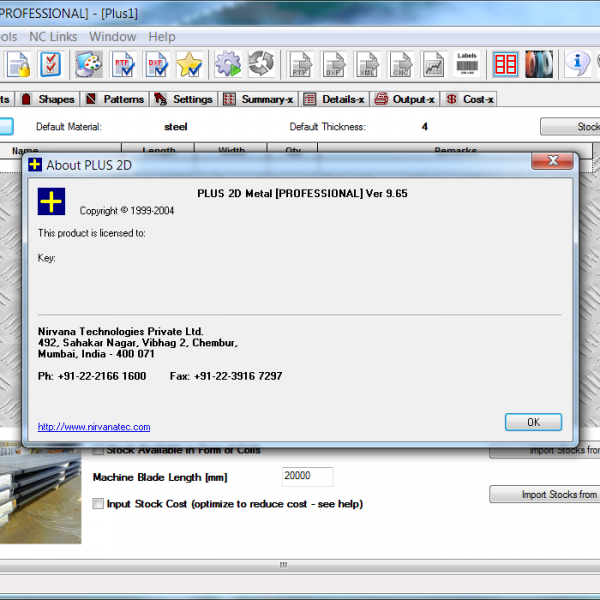This screenshot has width=600, height=600.
Task: Click the gear with play arrow icon
Action: coord(228,65)
